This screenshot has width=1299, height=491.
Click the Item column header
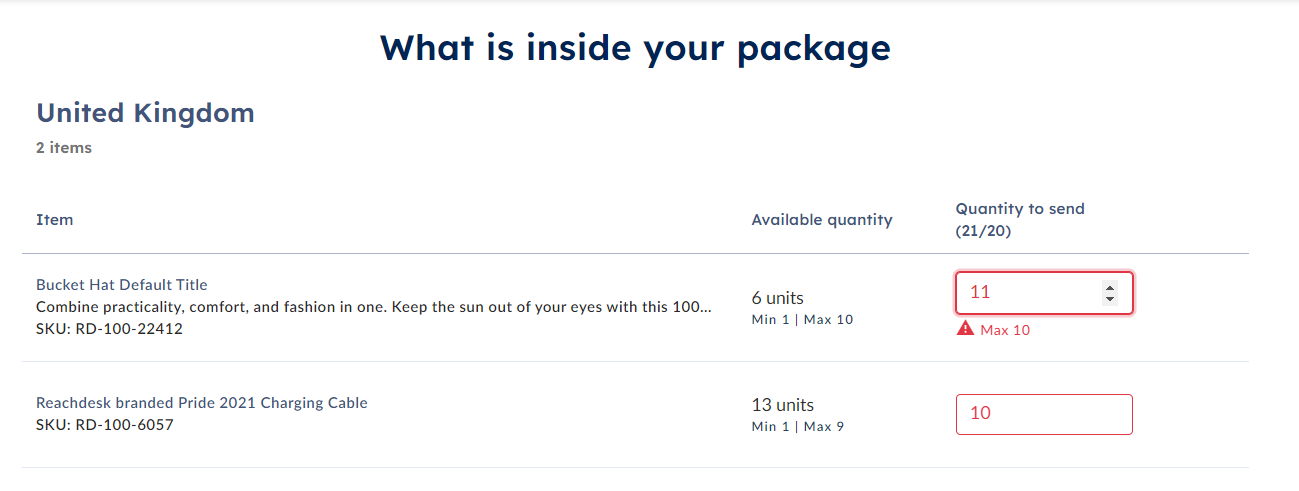pyautogui.click(x=55, y=219)
